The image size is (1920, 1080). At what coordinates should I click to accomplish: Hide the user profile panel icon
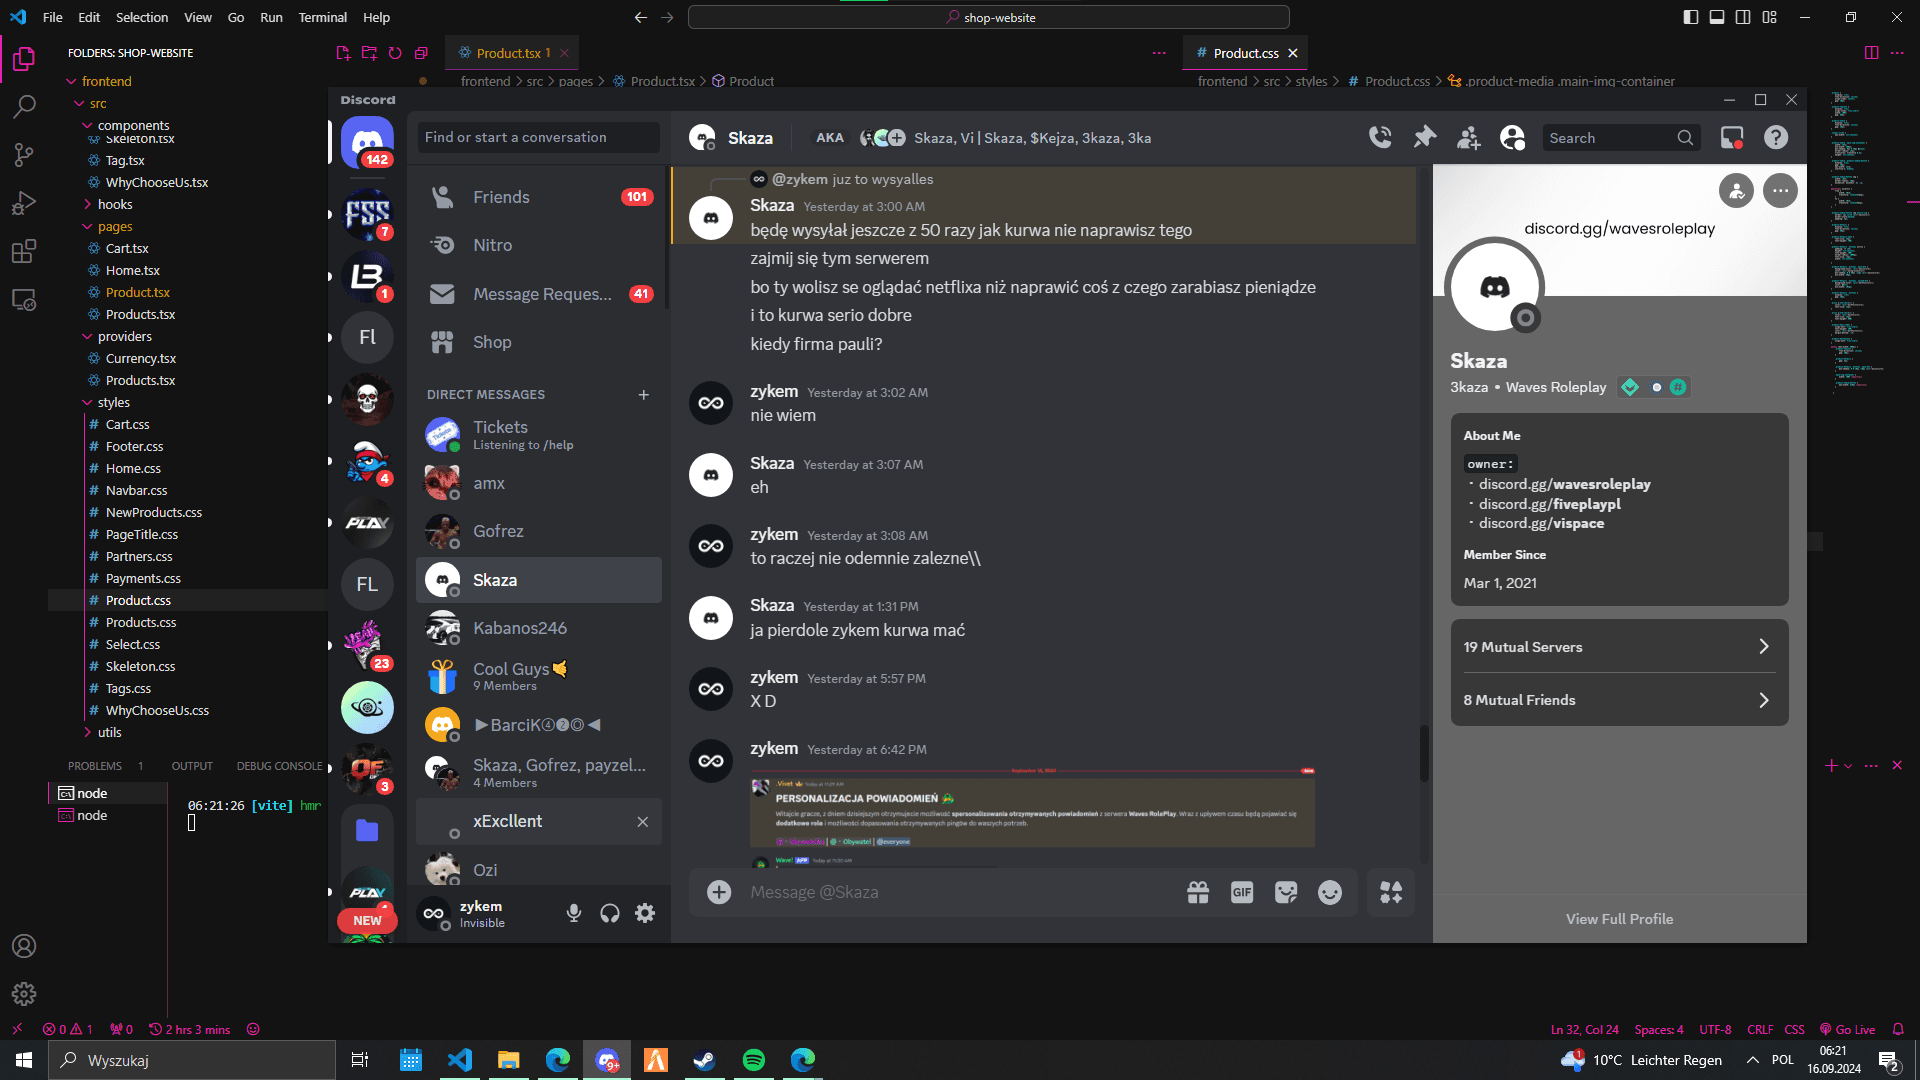(1512, 138)
